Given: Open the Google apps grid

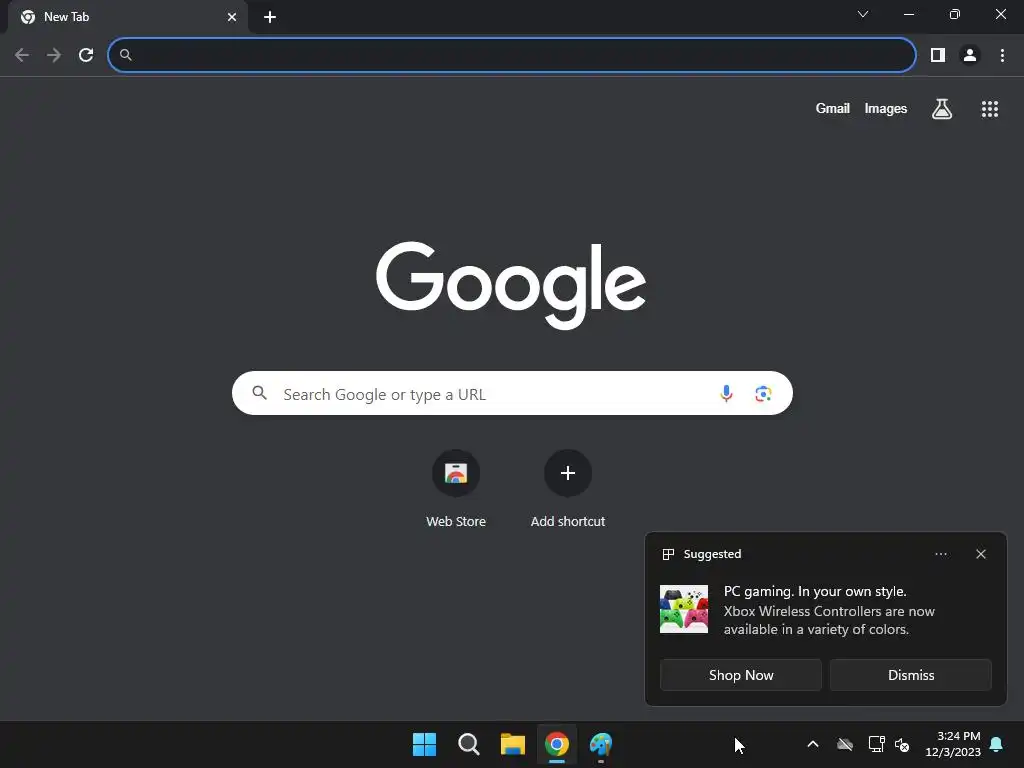Looking at the screenshot, I should point(989,108).
